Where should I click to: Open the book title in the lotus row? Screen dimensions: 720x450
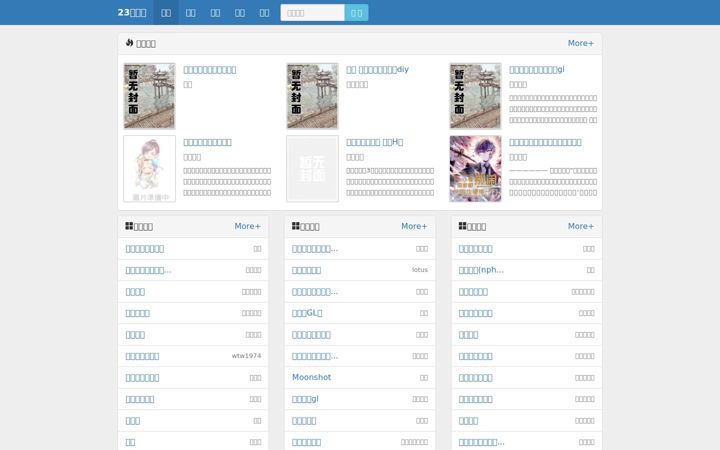[306, 270]
